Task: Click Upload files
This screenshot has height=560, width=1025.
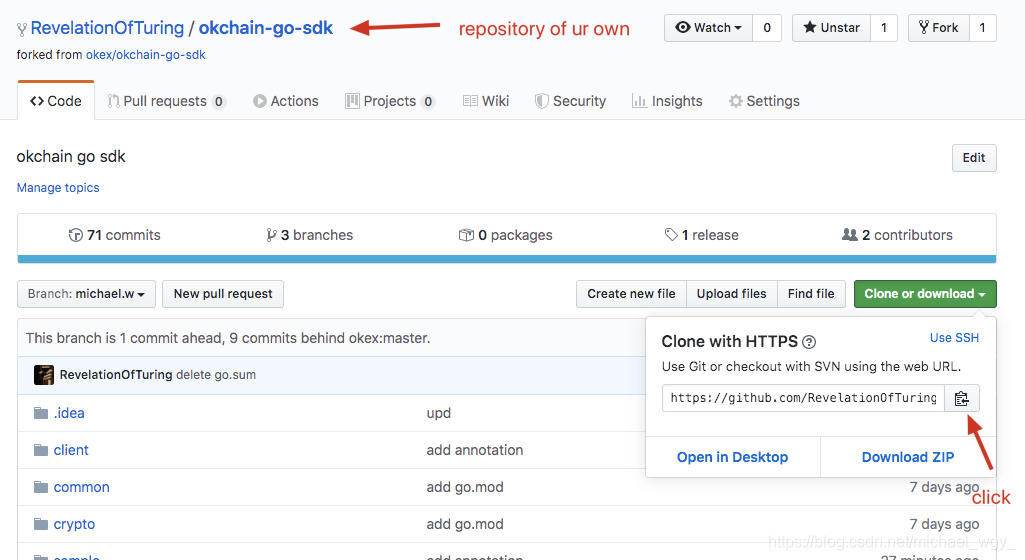Action: tap(731, 294)
